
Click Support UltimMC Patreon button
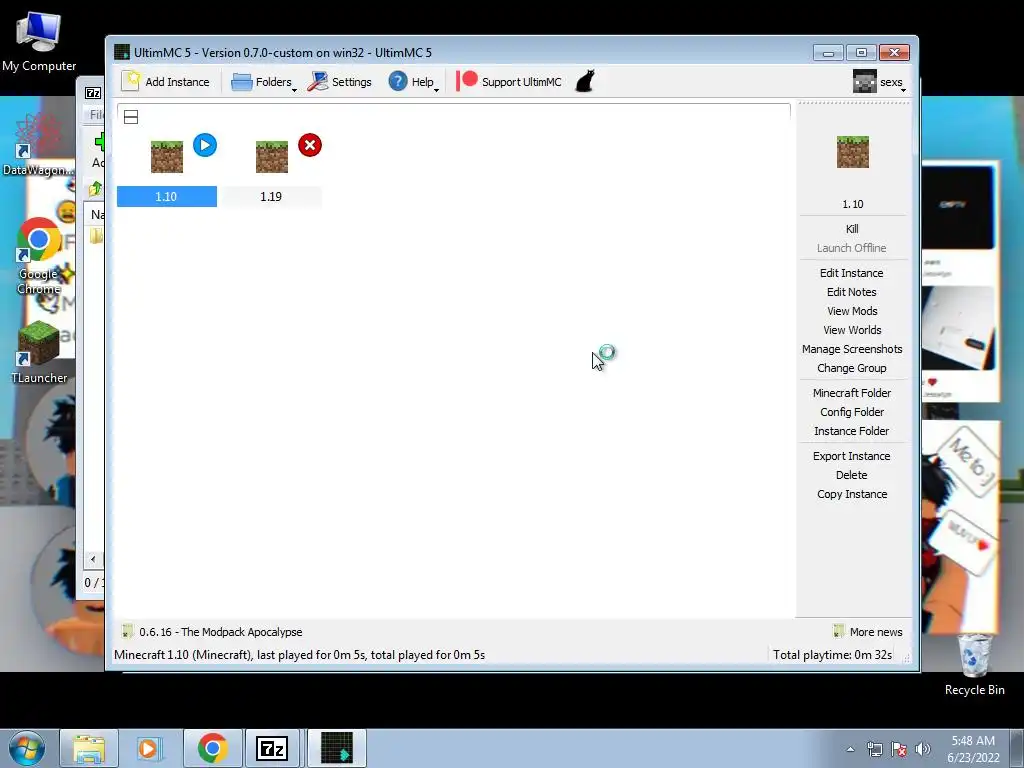(x=509, y=82)
